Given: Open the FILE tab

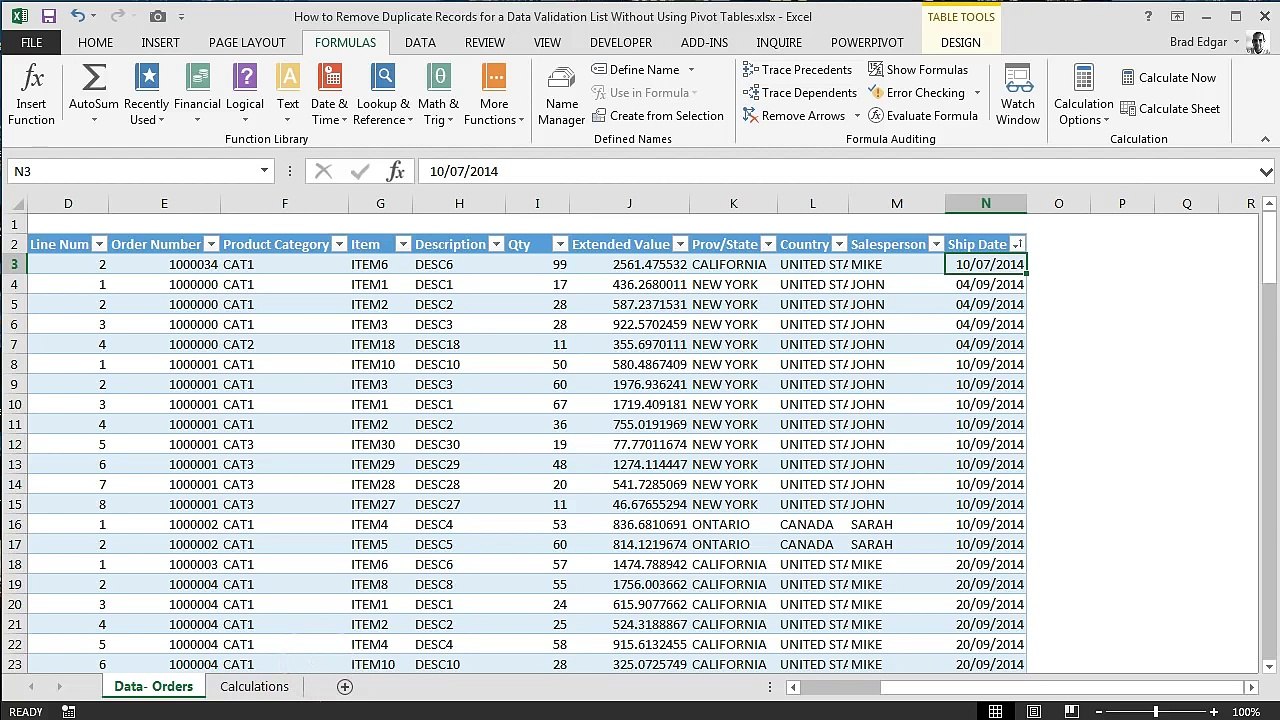Looking at the screenshot, I should 31,43.
